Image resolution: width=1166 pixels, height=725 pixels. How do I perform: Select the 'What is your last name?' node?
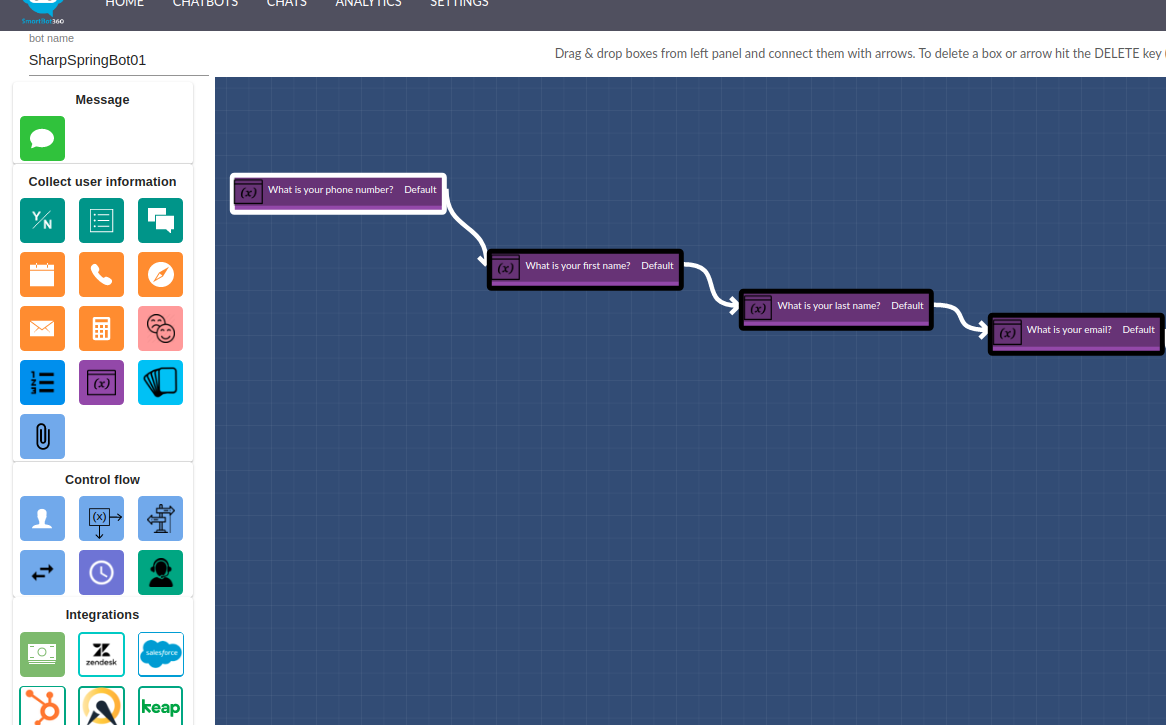[836, 310]
